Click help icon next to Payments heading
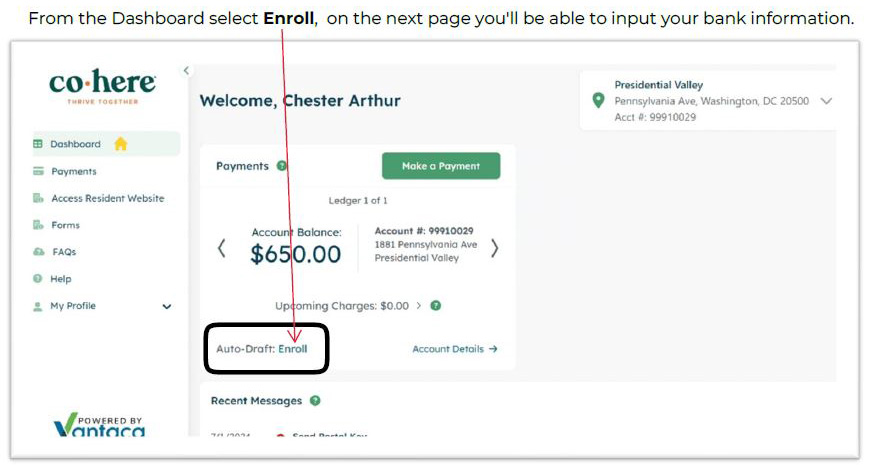The width and height of the screenshot is (873, 466). pyautogui.click(x=282, y=166)
